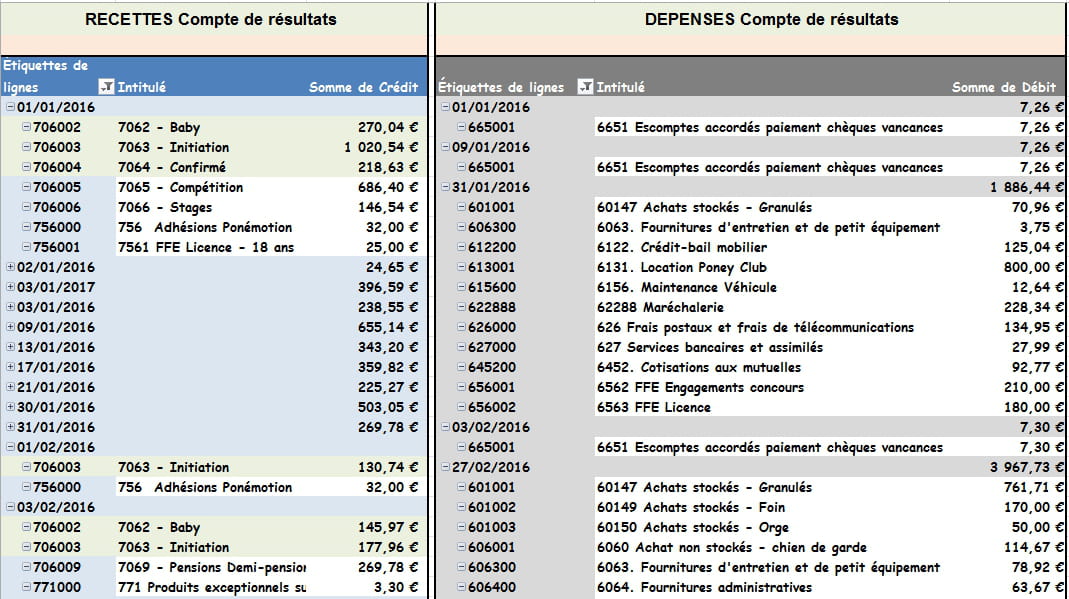This screenshot has height=599, width=1069.
Task: Open the Intitulé filter in RECETTES table
Action: [x=106, y=87]
